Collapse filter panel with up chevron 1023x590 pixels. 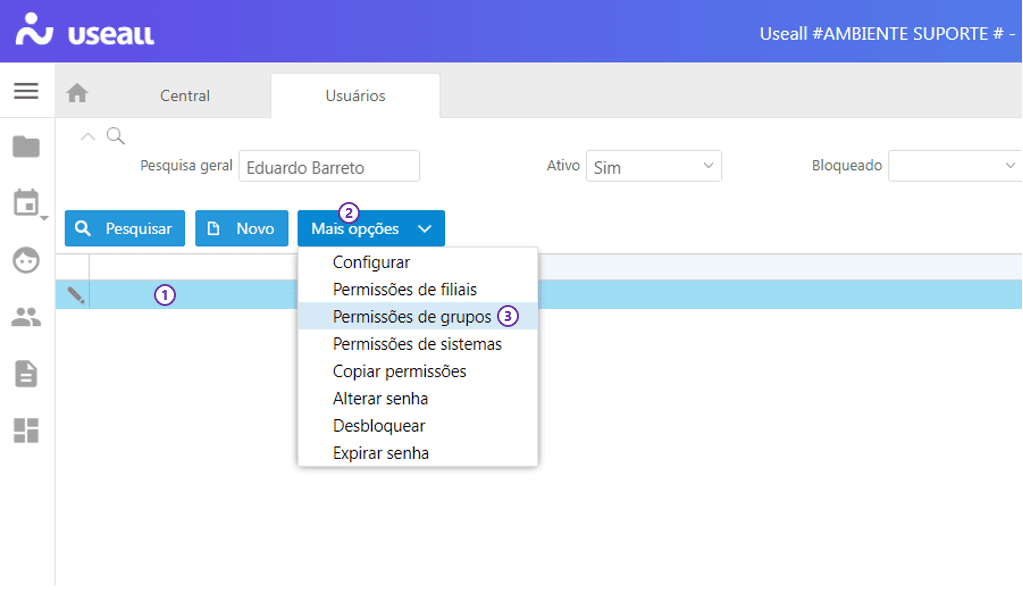87,136
